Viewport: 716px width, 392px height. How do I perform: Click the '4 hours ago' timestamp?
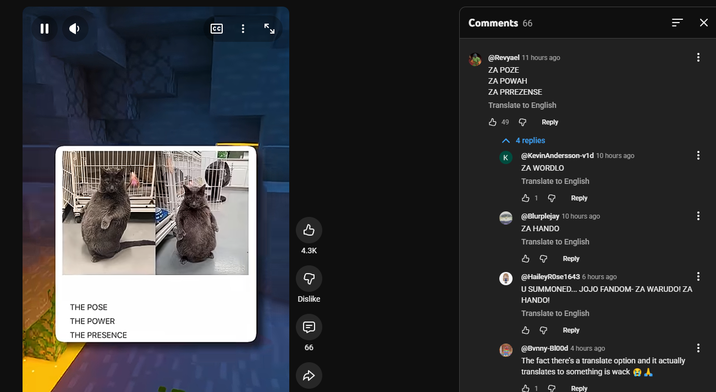point(588,349)
